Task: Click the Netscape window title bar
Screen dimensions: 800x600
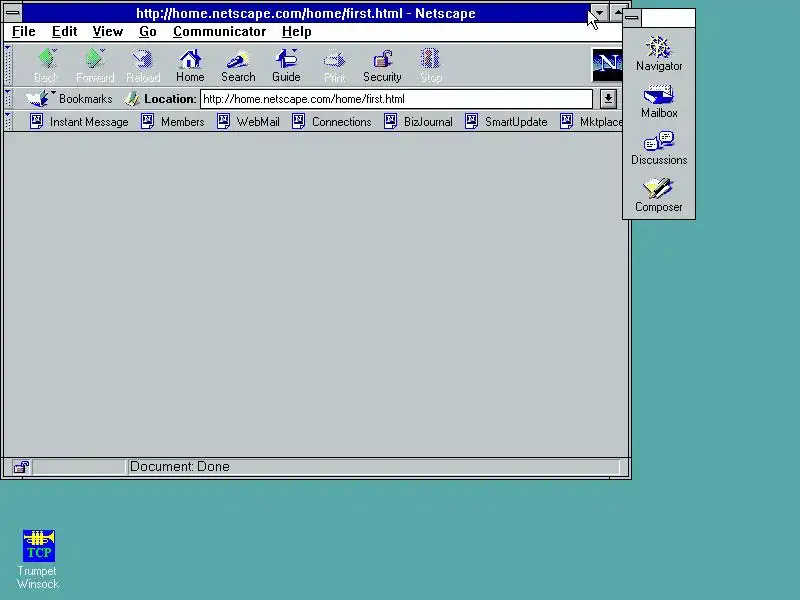Action: (306, 13)
